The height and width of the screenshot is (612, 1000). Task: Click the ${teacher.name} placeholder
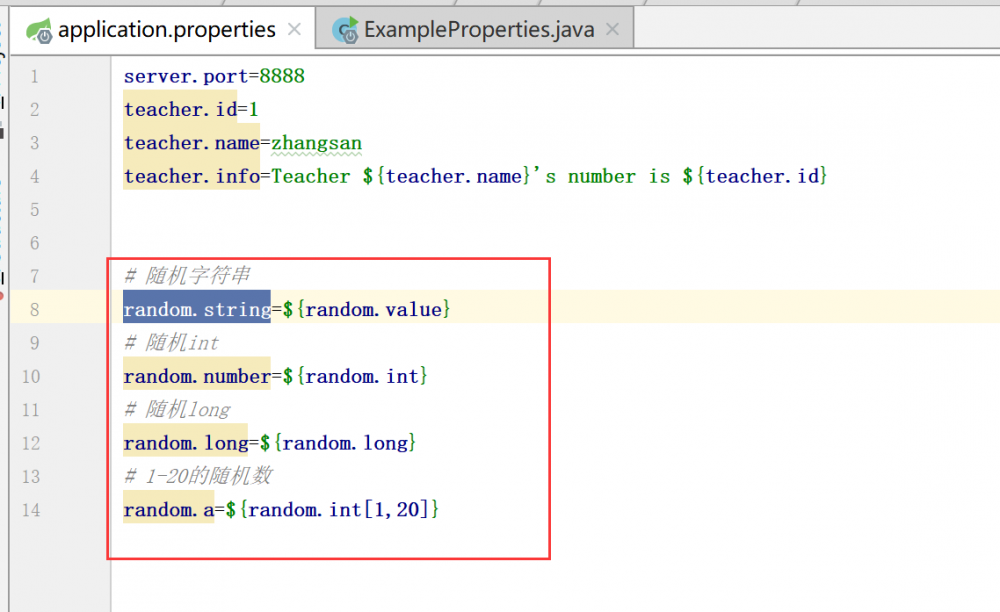[x=446, y=176]
